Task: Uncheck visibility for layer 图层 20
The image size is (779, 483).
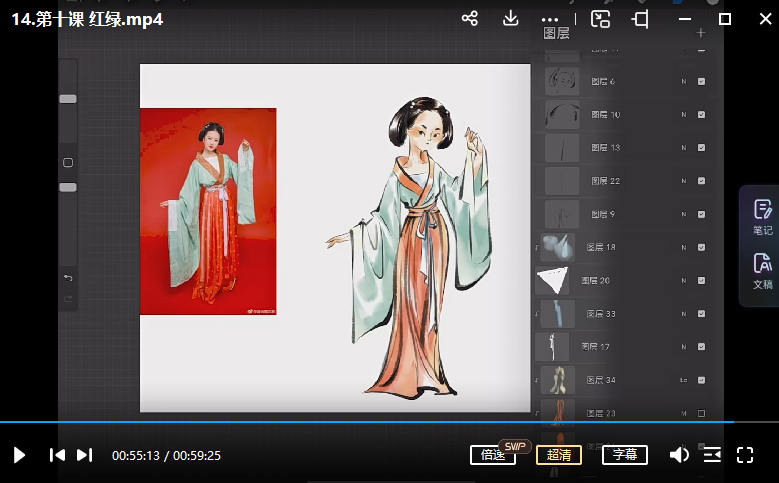Action: [x=701, y=280]
